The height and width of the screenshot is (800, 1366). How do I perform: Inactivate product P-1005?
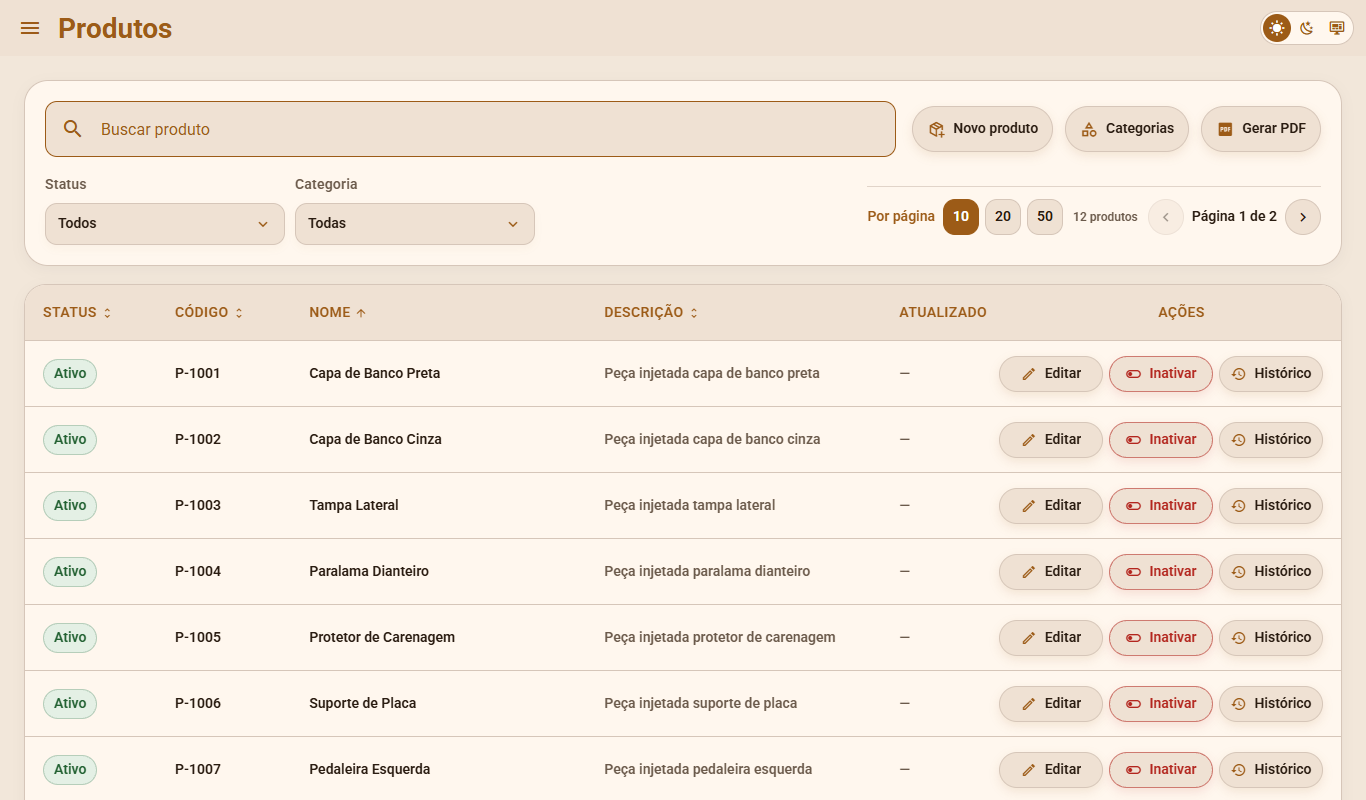pos(1161,638)
